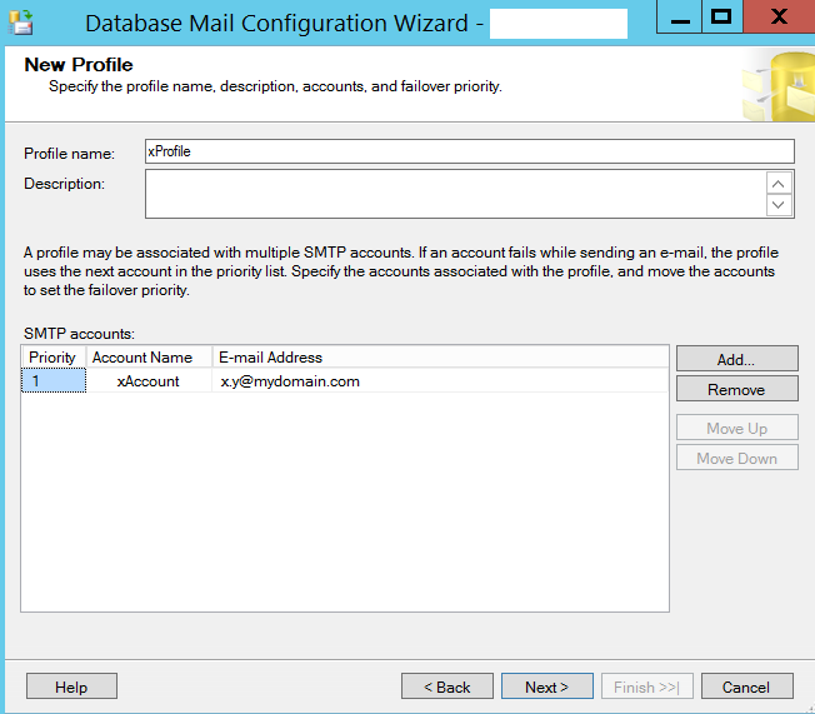Click the Account Name column header
Screen dimensions: 815x714
(x=149, y=357)
